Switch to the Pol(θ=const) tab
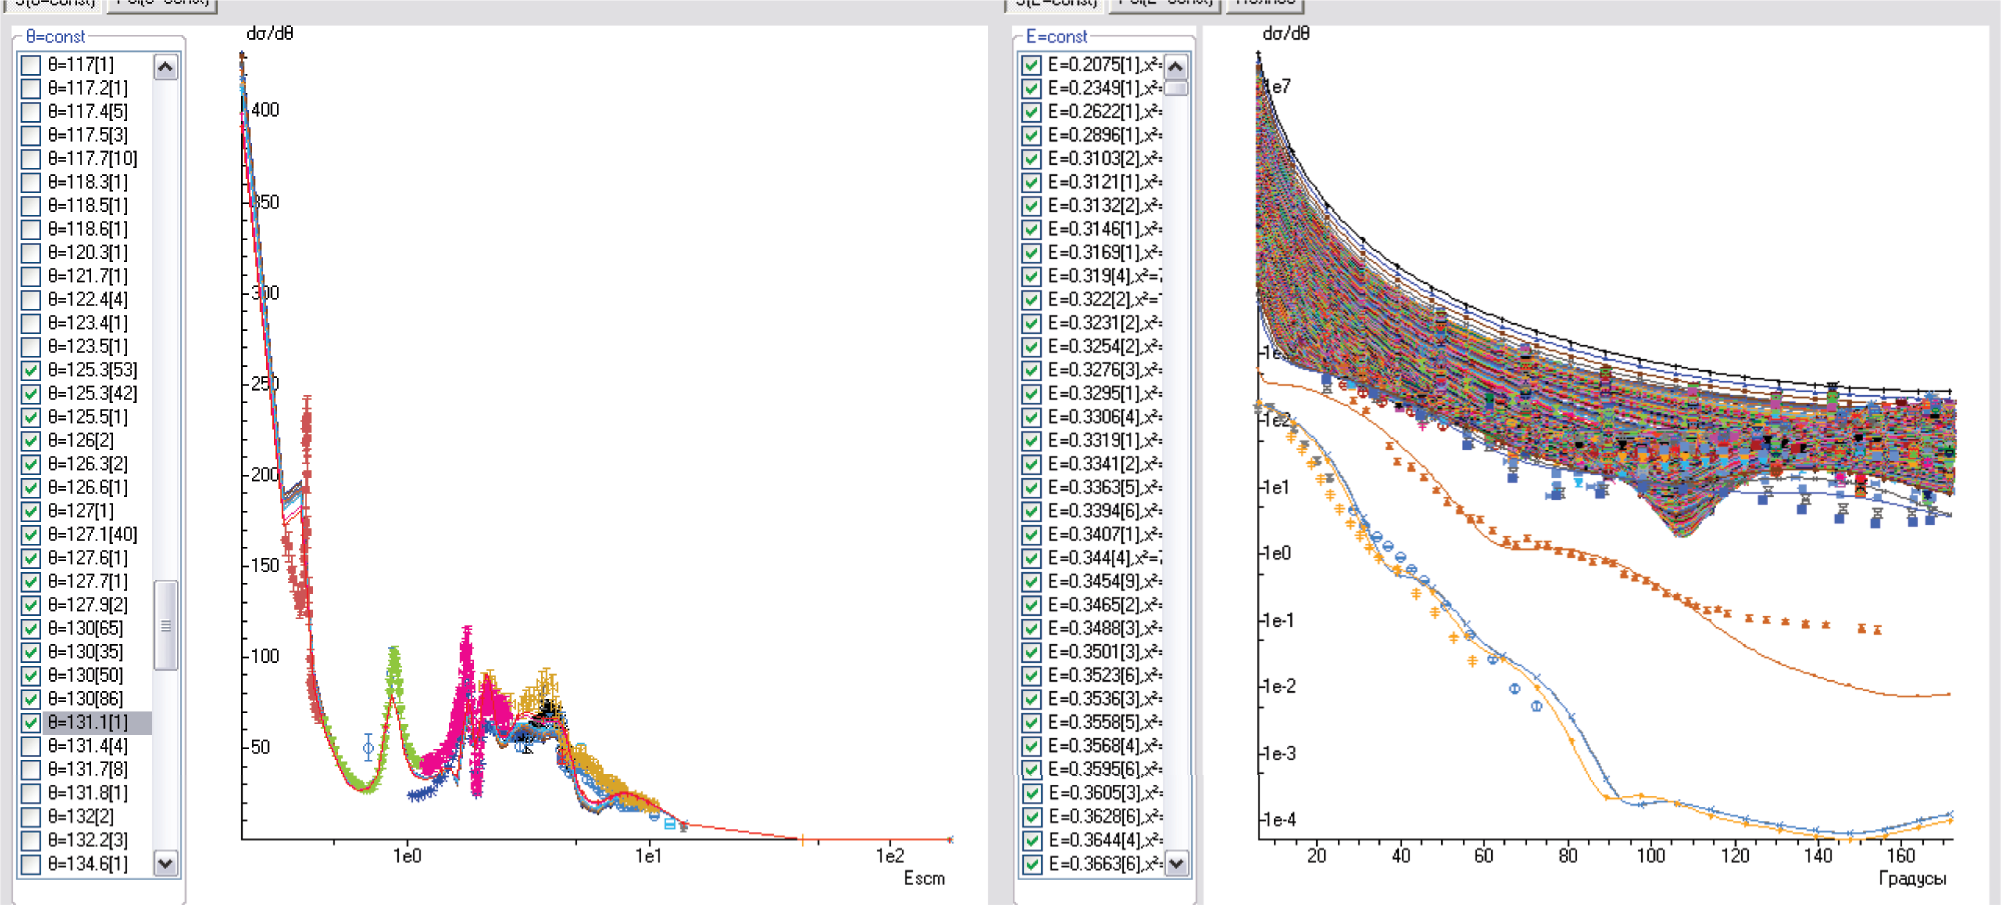Screen dimensions: 2001x905 [162, 4]
